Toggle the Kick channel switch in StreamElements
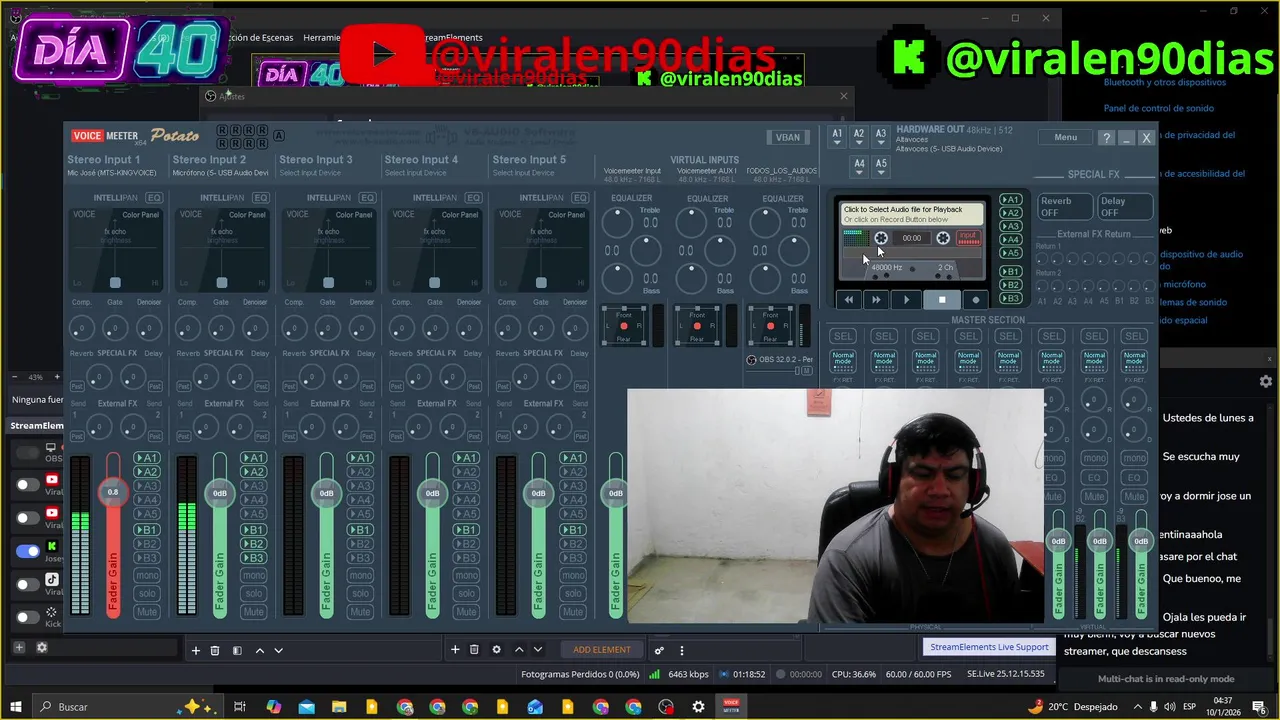 (x=27, y=617)
